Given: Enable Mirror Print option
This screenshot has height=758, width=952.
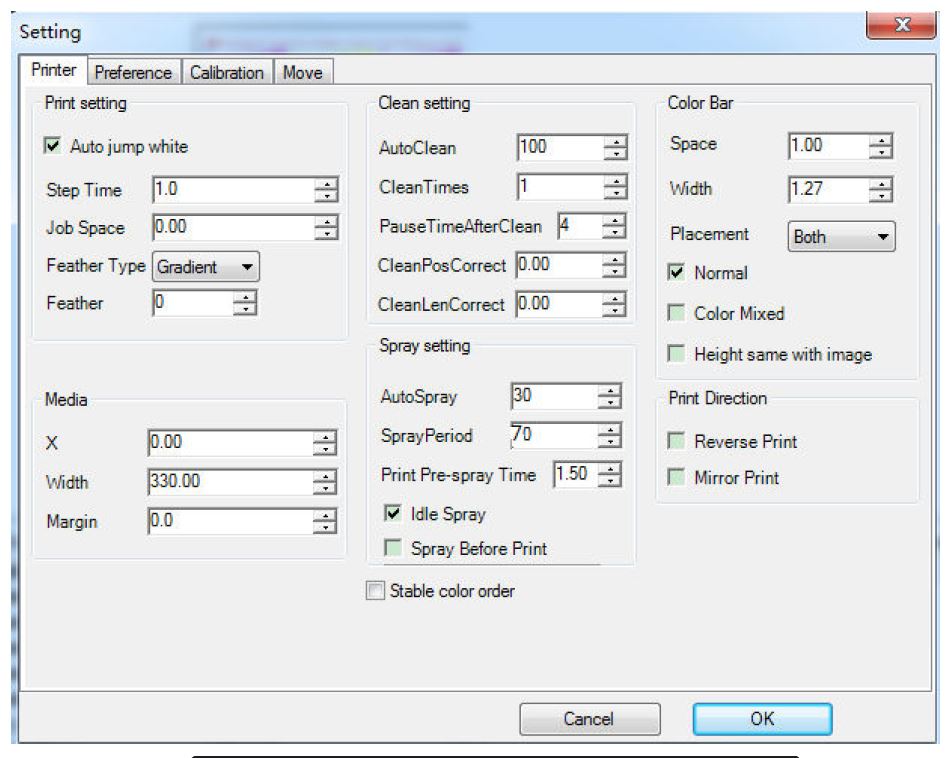Looking at the screenshot, I should tap(676, 478).
